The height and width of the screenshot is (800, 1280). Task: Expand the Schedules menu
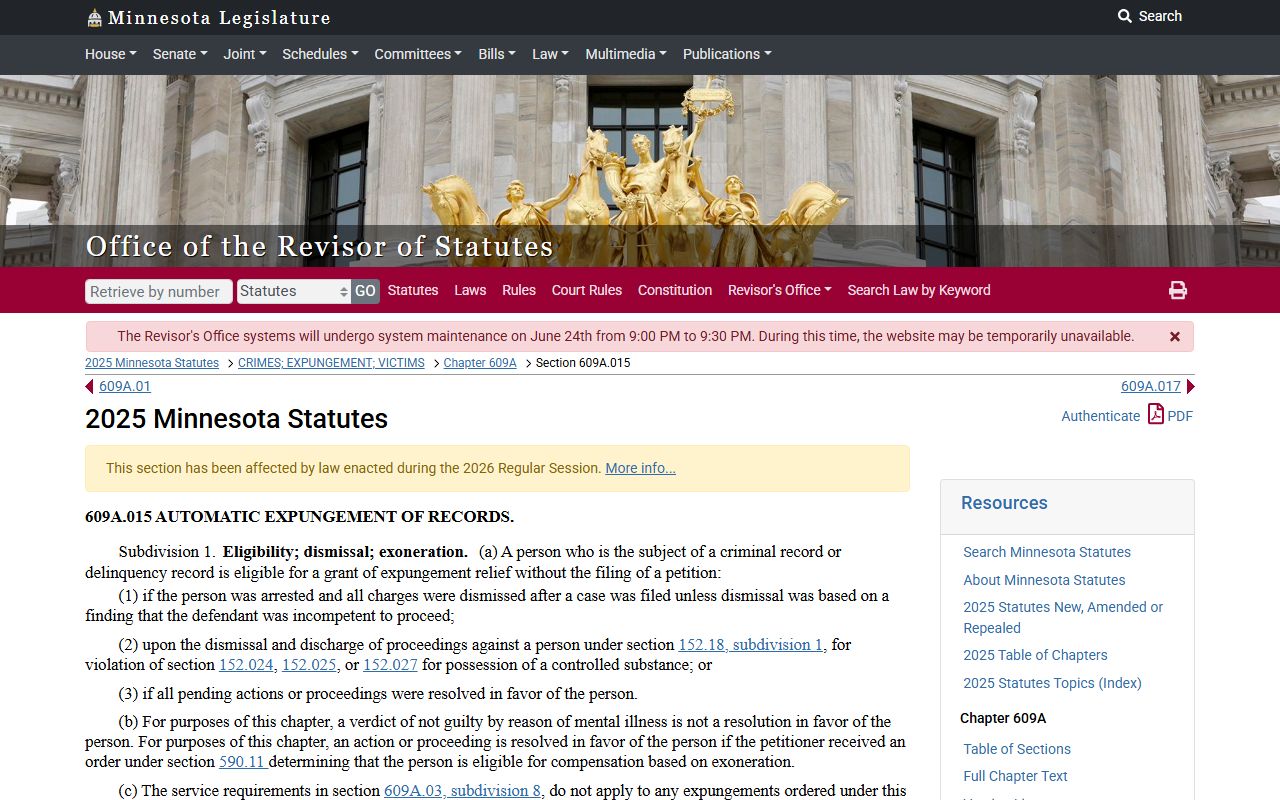pos(320,54)
